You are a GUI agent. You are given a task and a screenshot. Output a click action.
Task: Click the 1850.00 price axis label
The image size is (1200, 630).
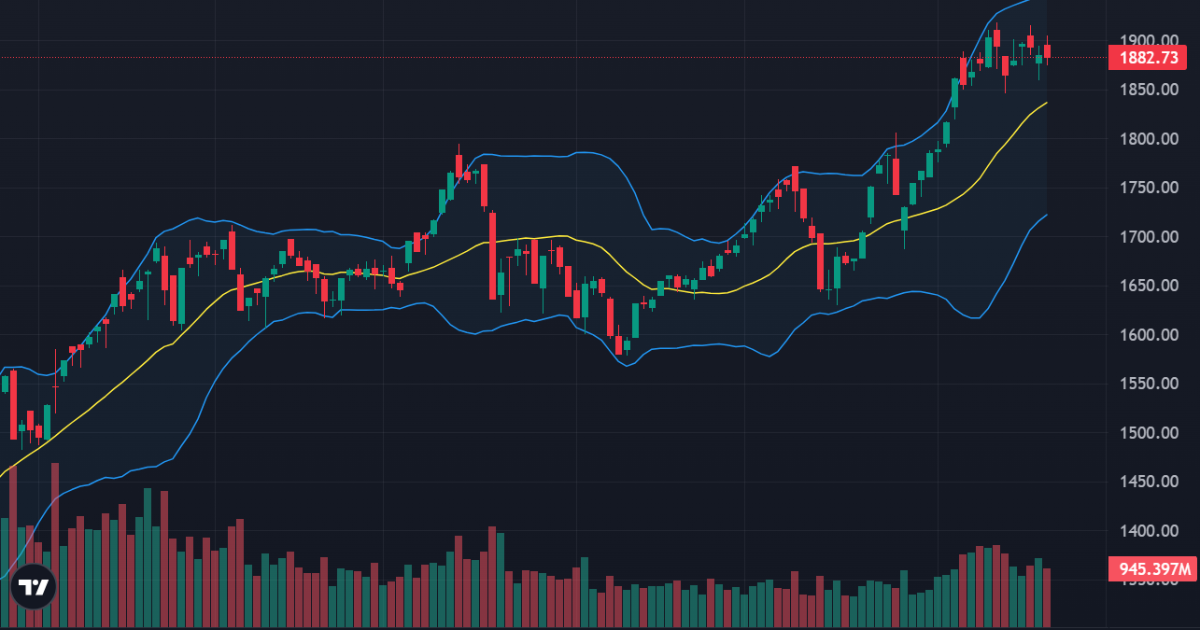pos(1148,90)
